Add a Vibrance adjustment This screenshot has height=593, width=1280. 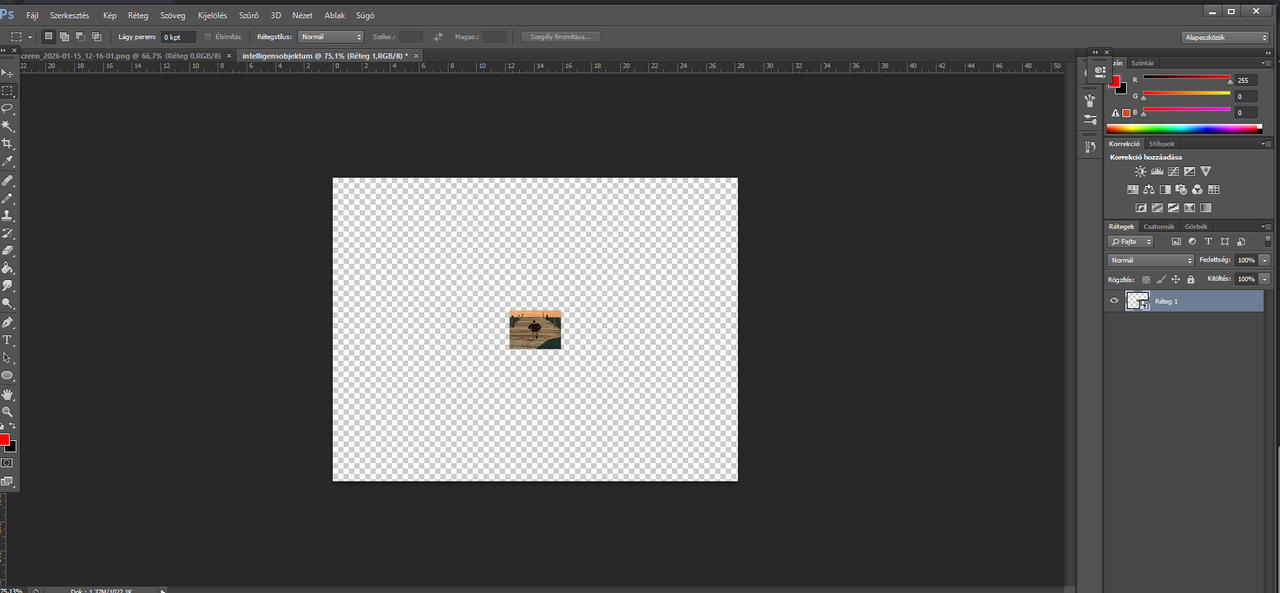tap(1205, 172)
